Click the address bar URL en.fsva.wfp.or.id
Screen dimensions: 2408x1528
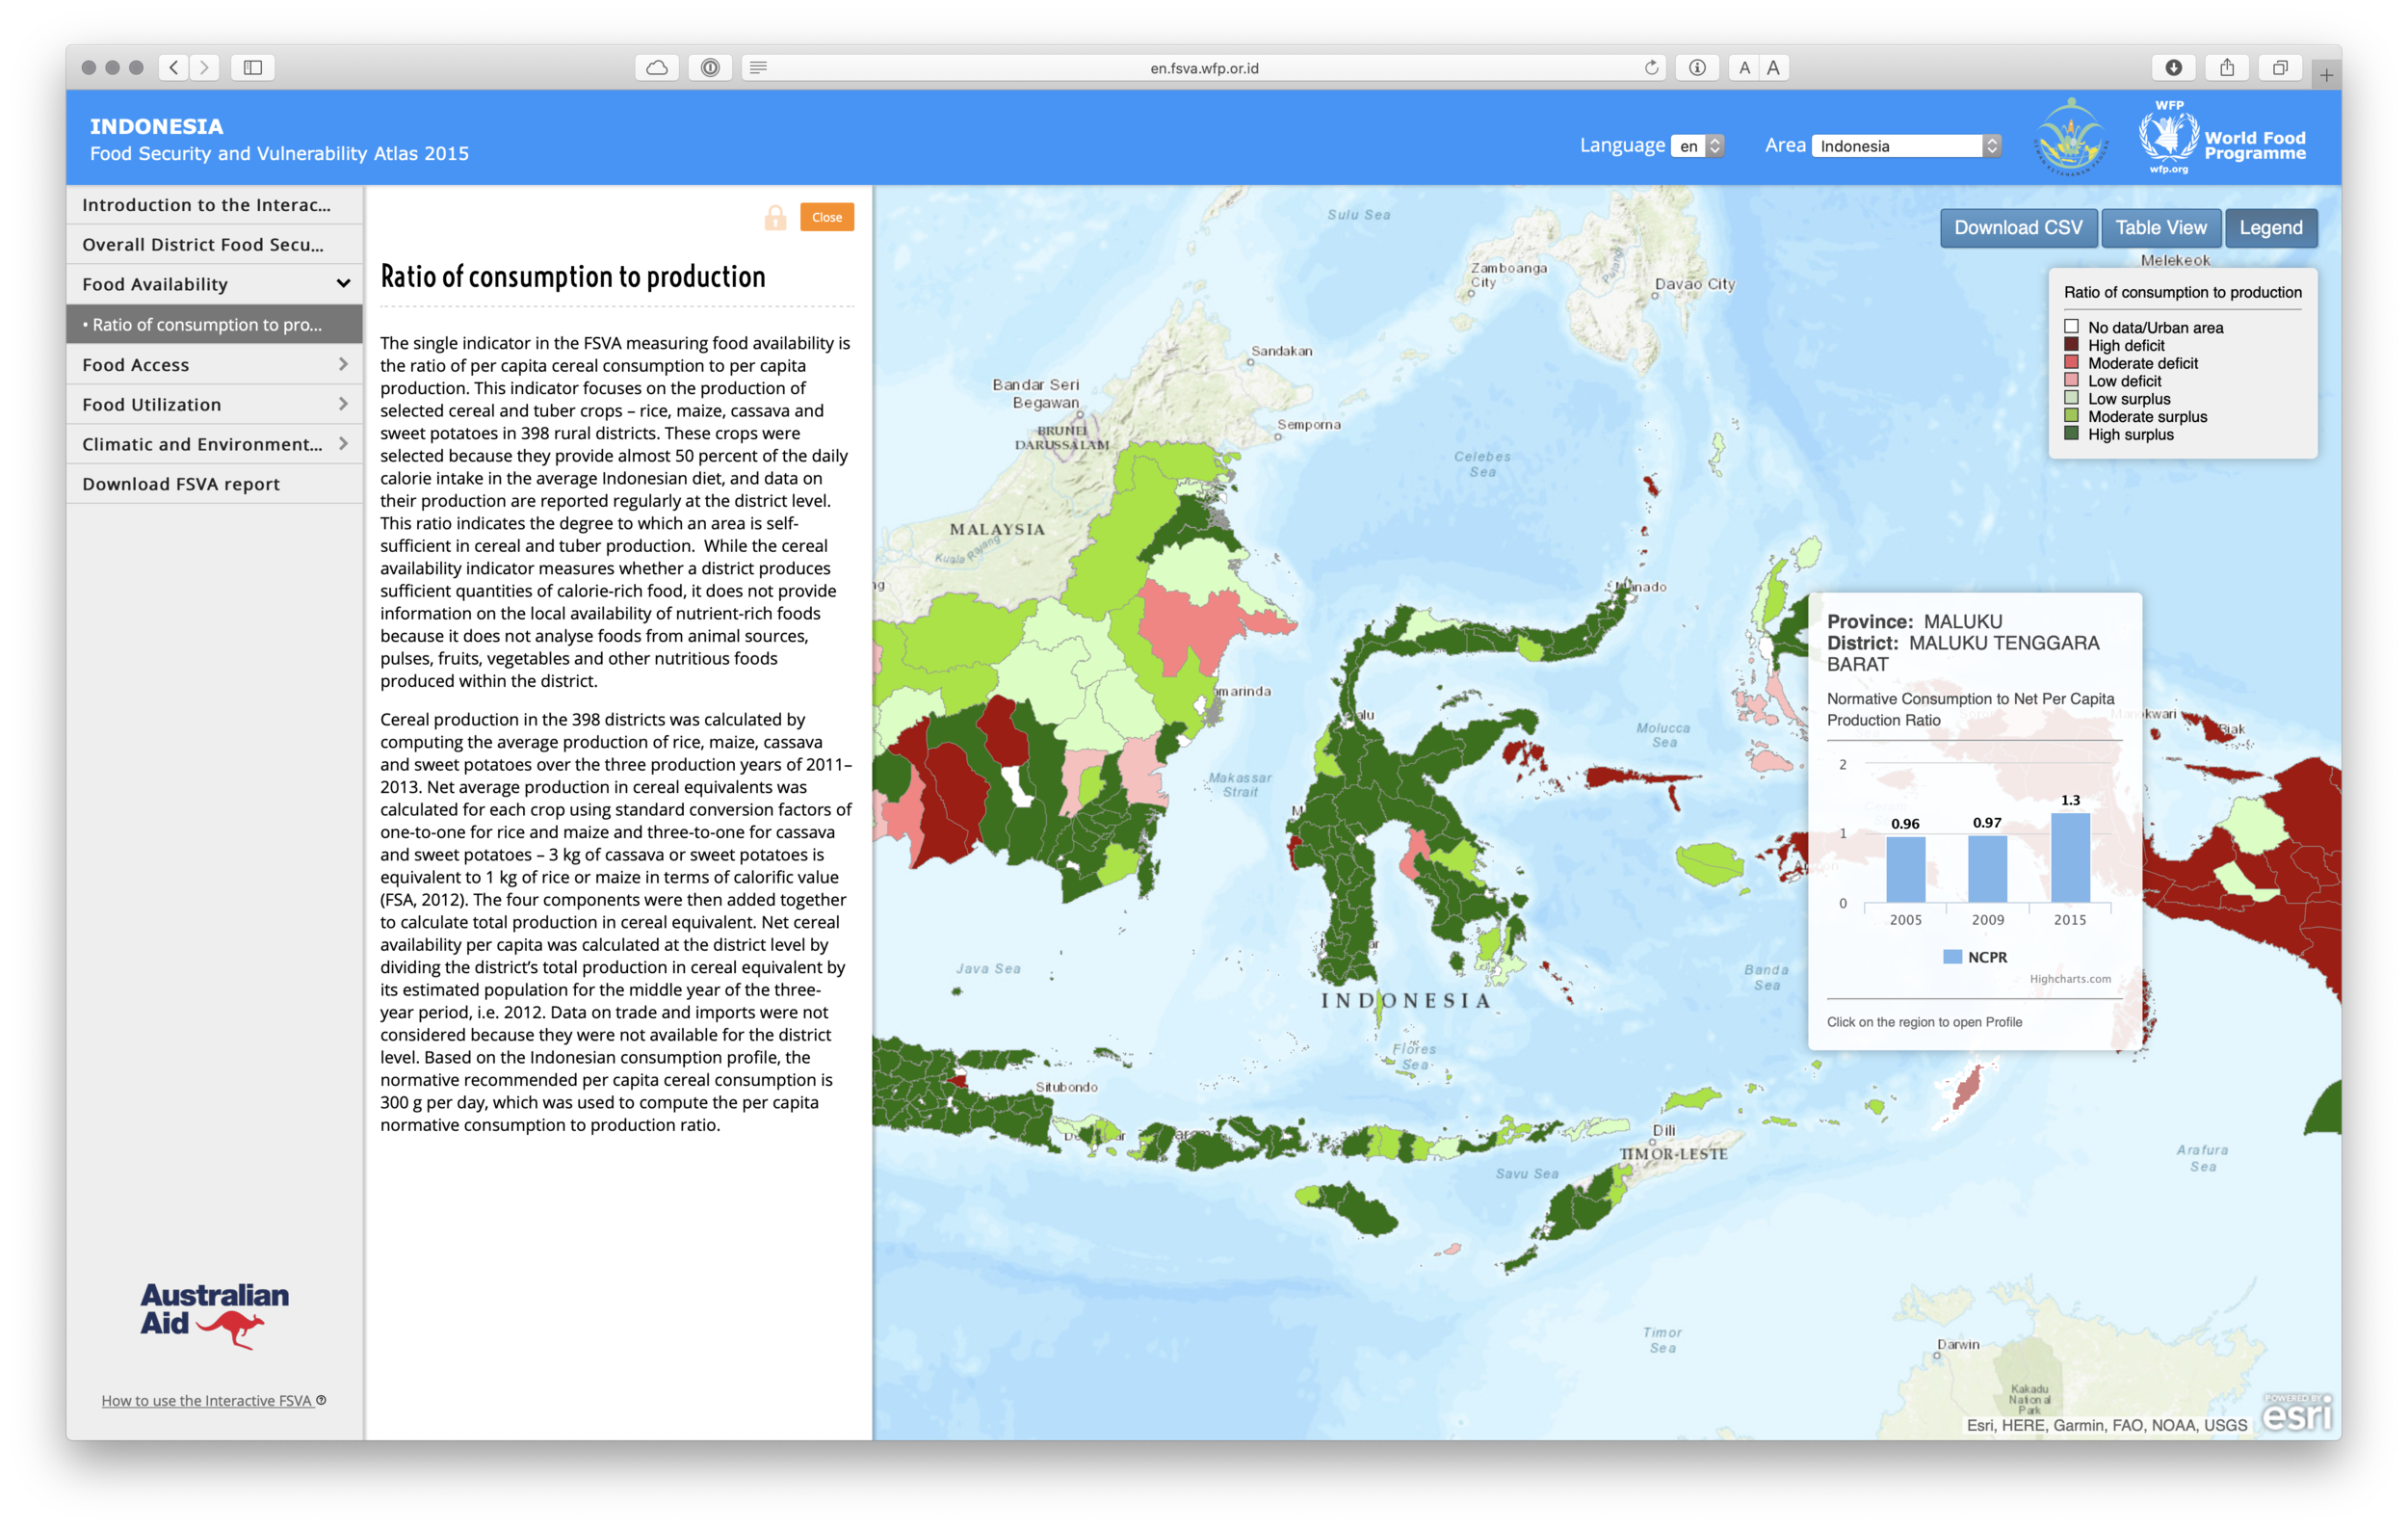1204,68
